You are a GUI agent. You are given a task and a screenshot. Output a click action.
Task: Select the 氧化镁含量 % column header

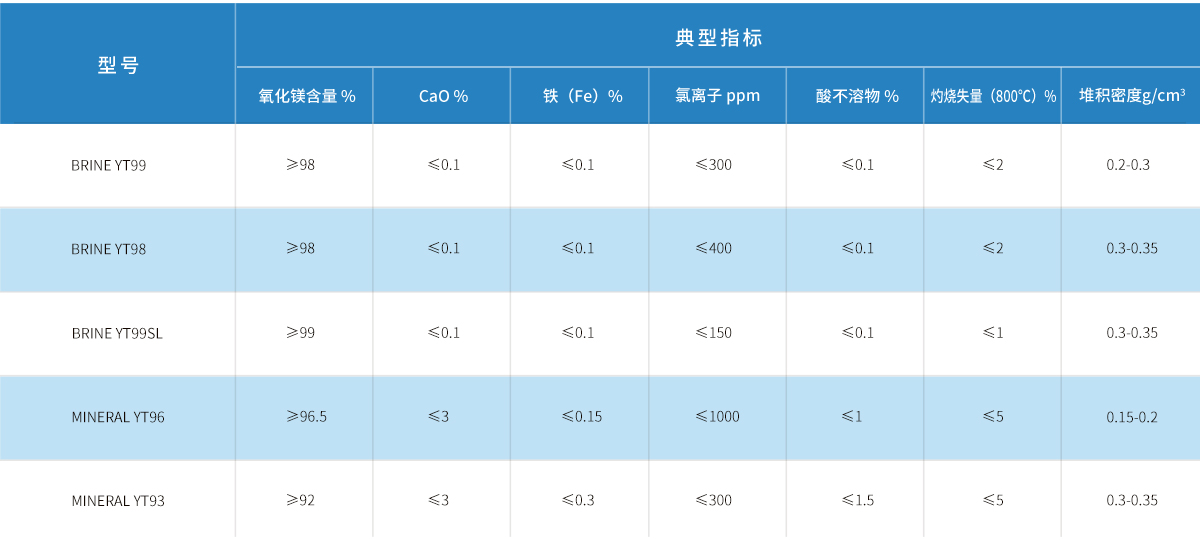[307, 96]
